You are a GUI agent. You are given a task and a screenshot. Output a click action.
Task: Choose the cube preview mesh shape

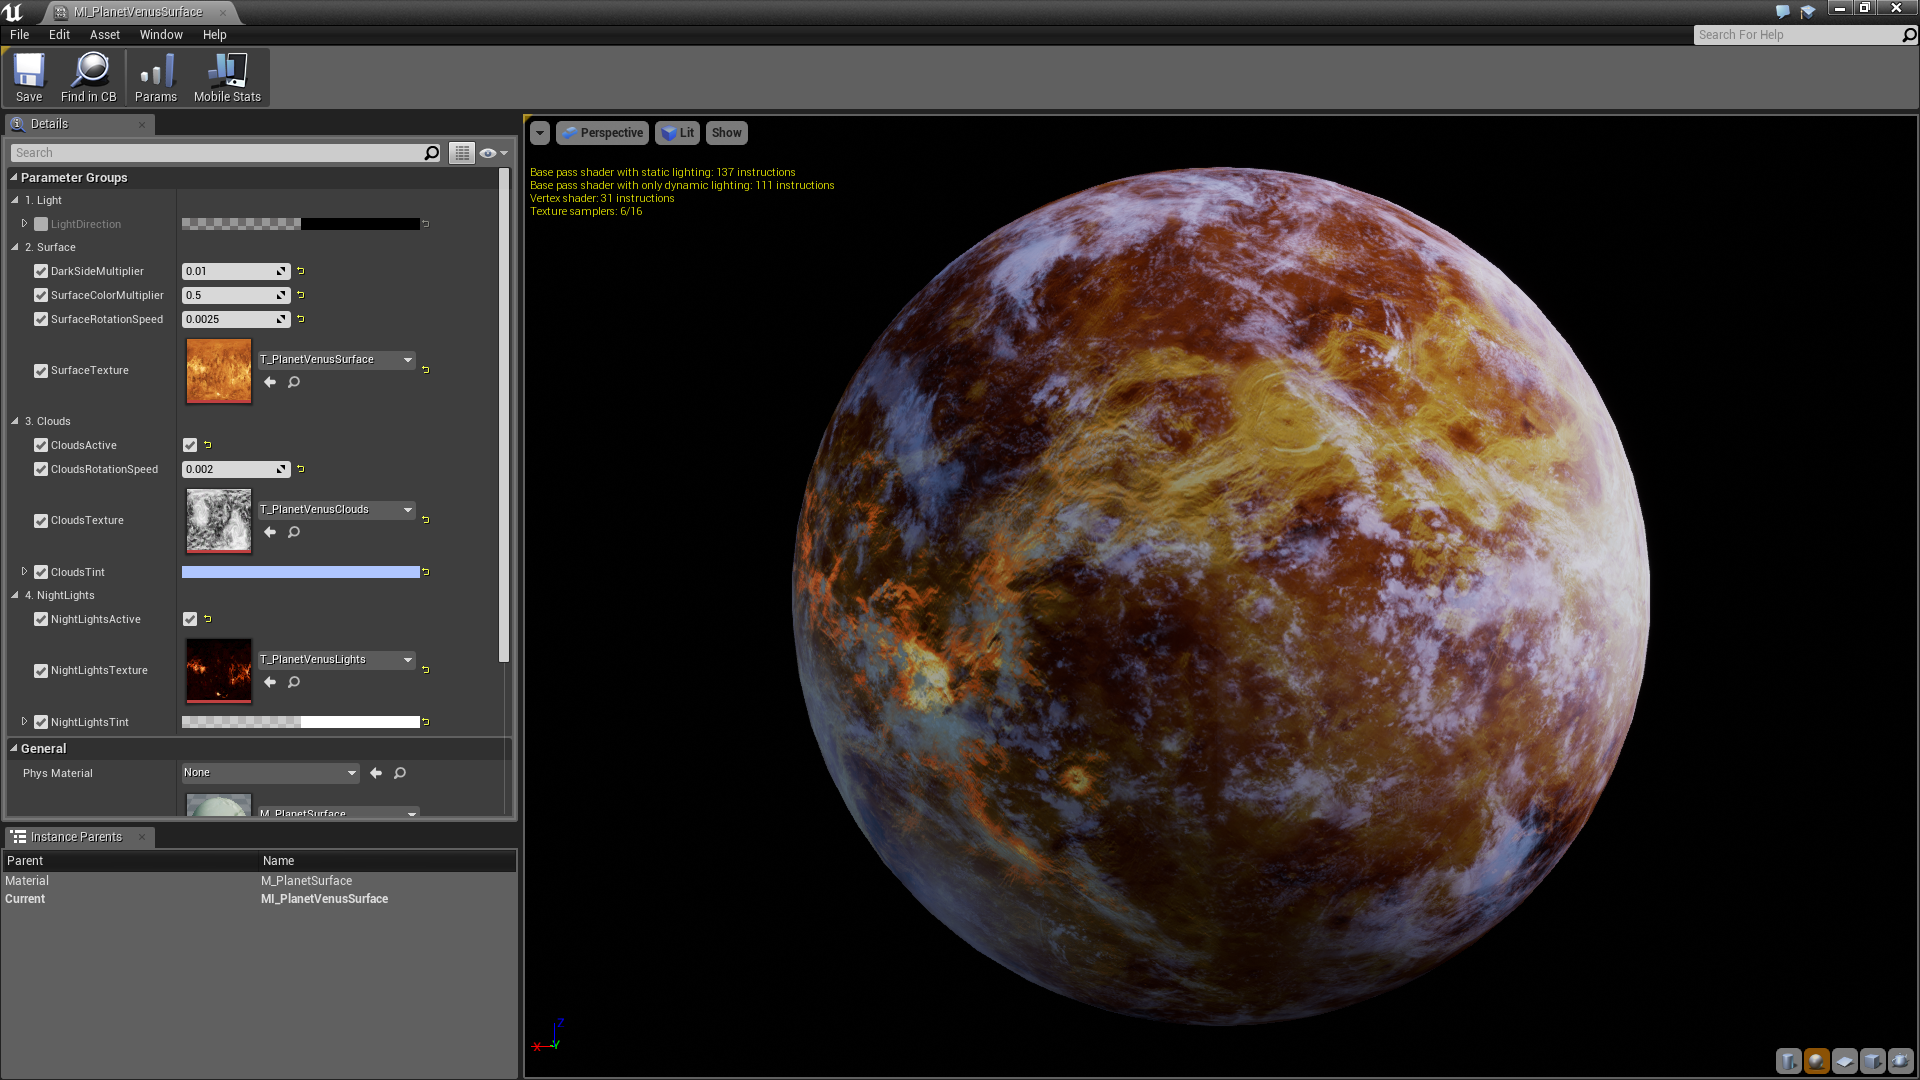(1873, 1062)
